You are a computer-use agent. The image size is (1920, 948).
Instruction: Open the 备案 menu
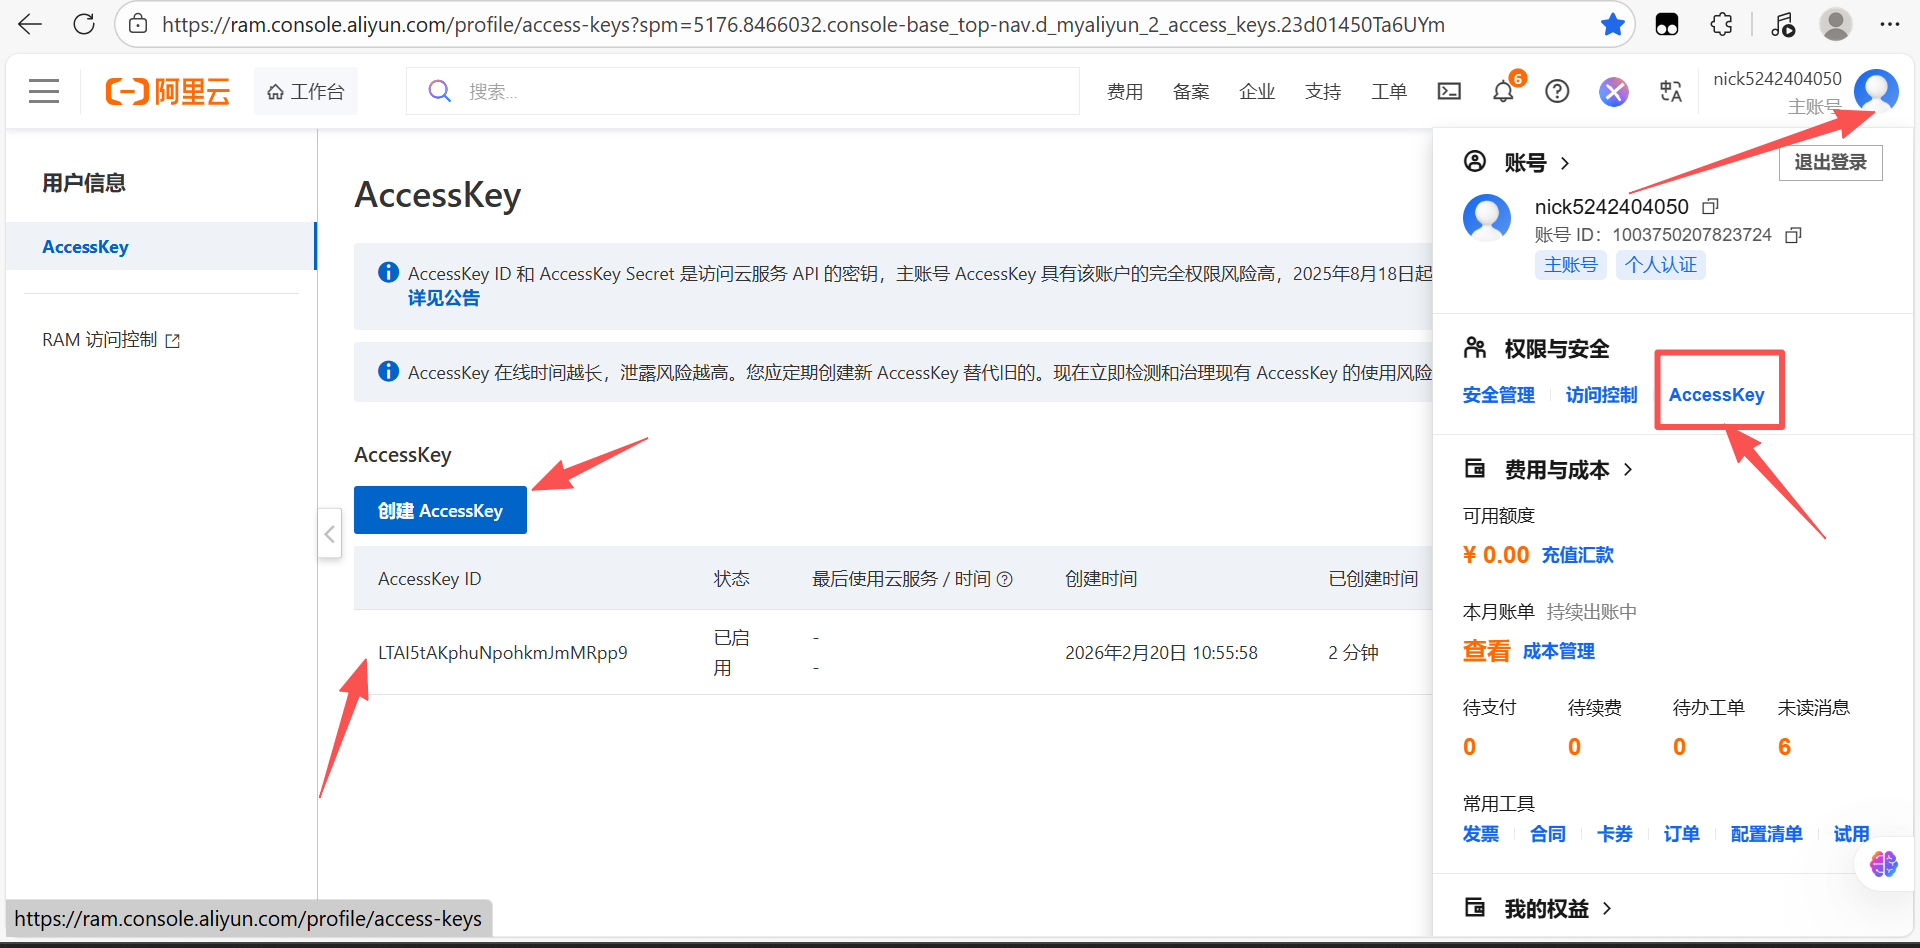click(1191, 91)
